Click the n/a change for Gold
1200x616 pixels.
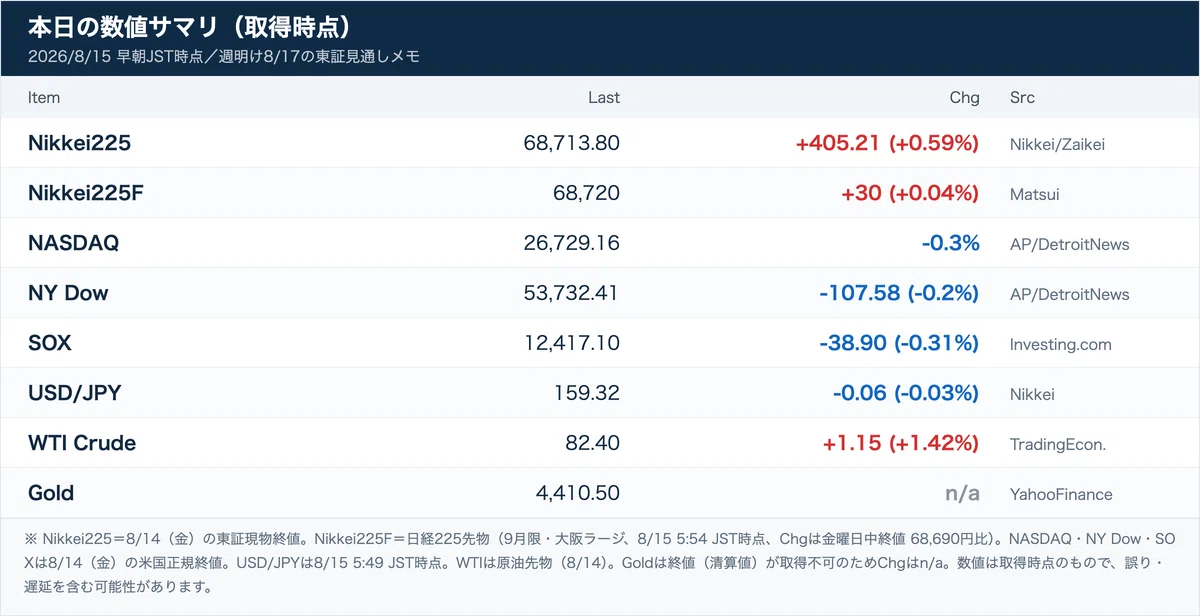(963, 493)
